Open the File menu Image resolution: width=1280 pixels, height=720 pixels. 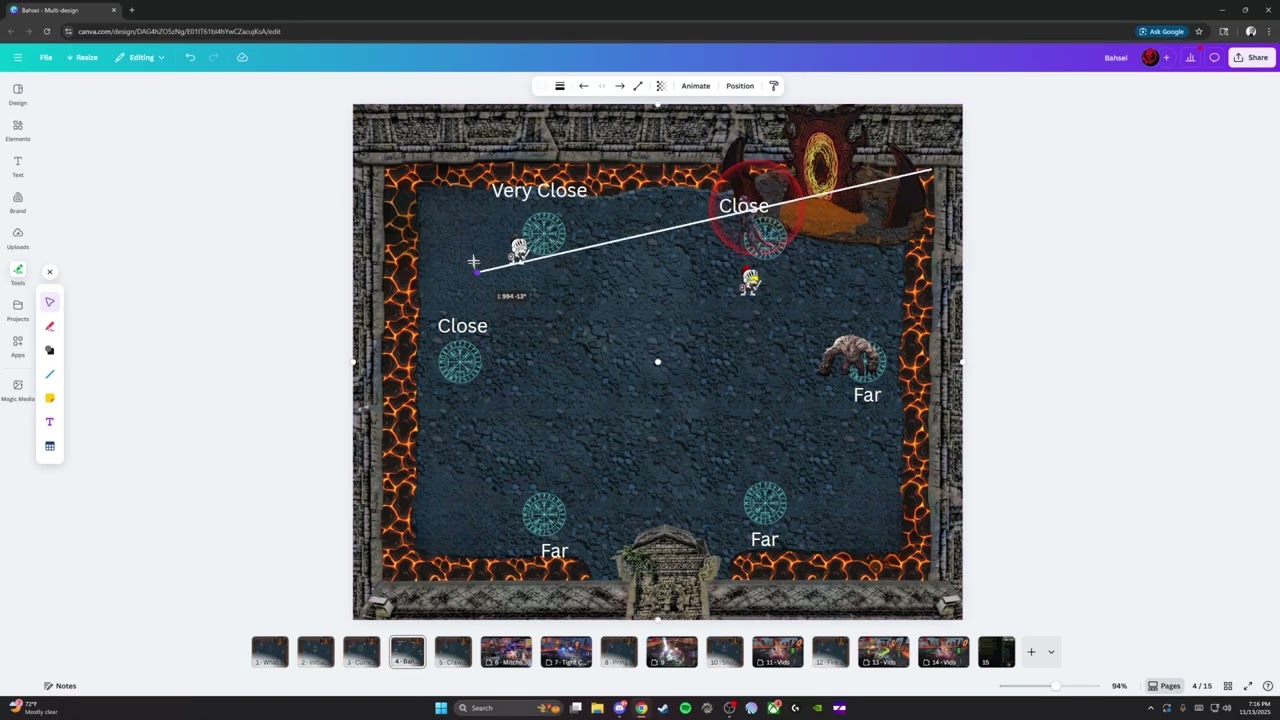[46, 57]
